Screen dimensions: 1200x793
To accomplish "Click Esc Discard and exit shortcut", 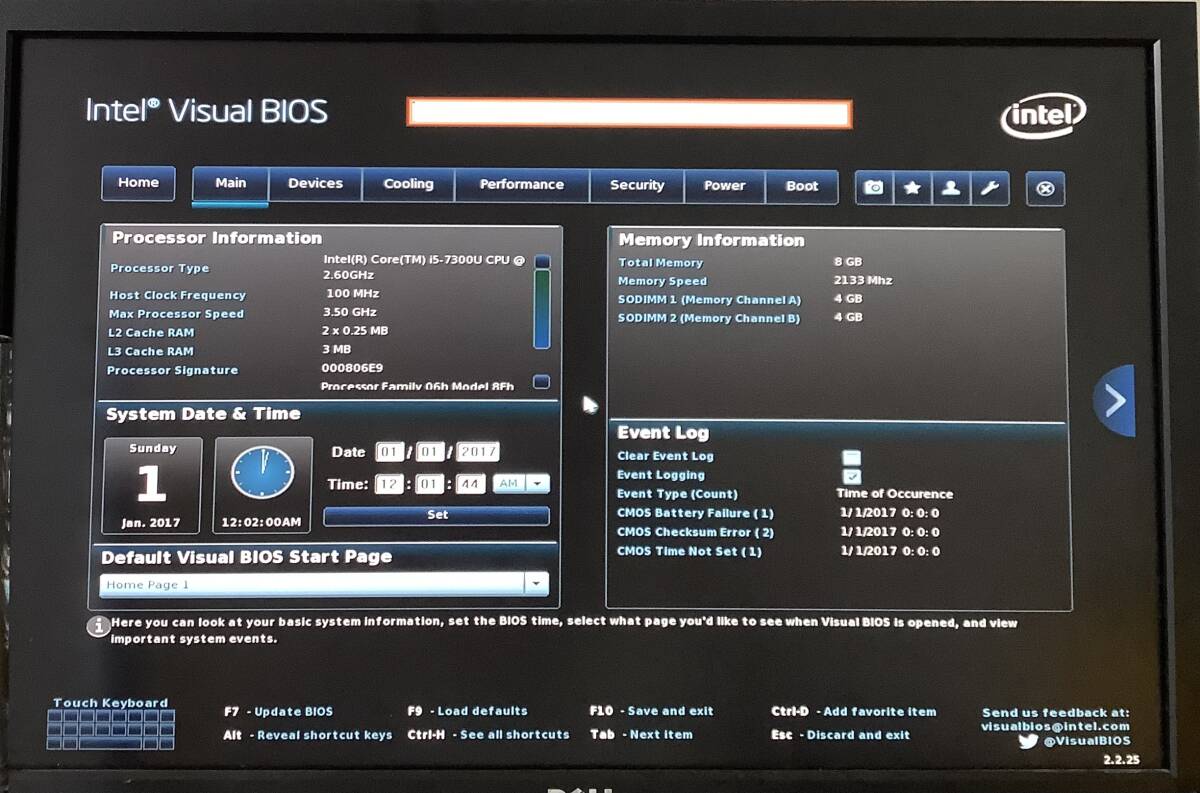I will (840, 735).
